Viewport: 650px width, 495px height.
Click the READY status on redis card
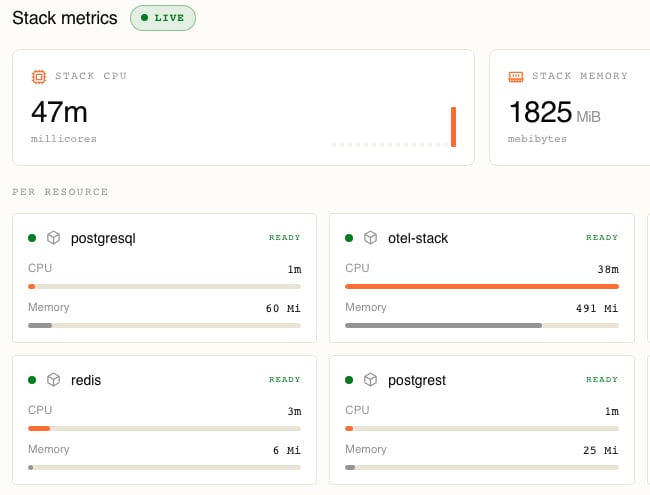pyautogui.click(x=284, y=379)
